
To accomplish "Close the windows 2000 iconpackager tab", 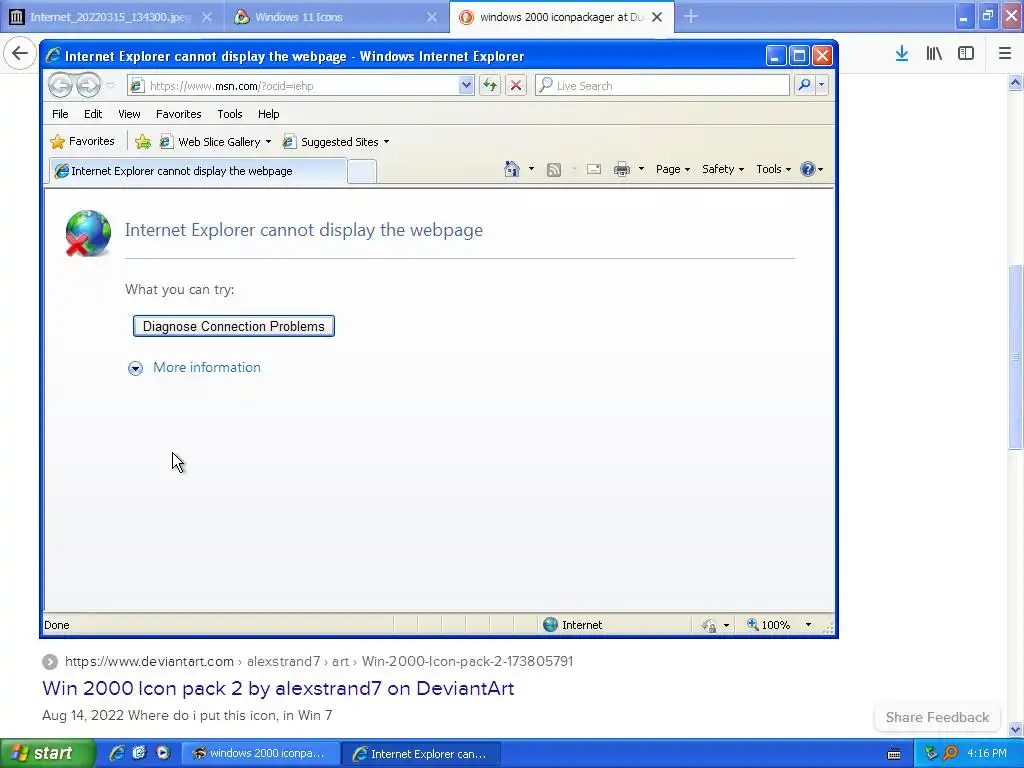I will pyautogui.click(x=658, y=17).
